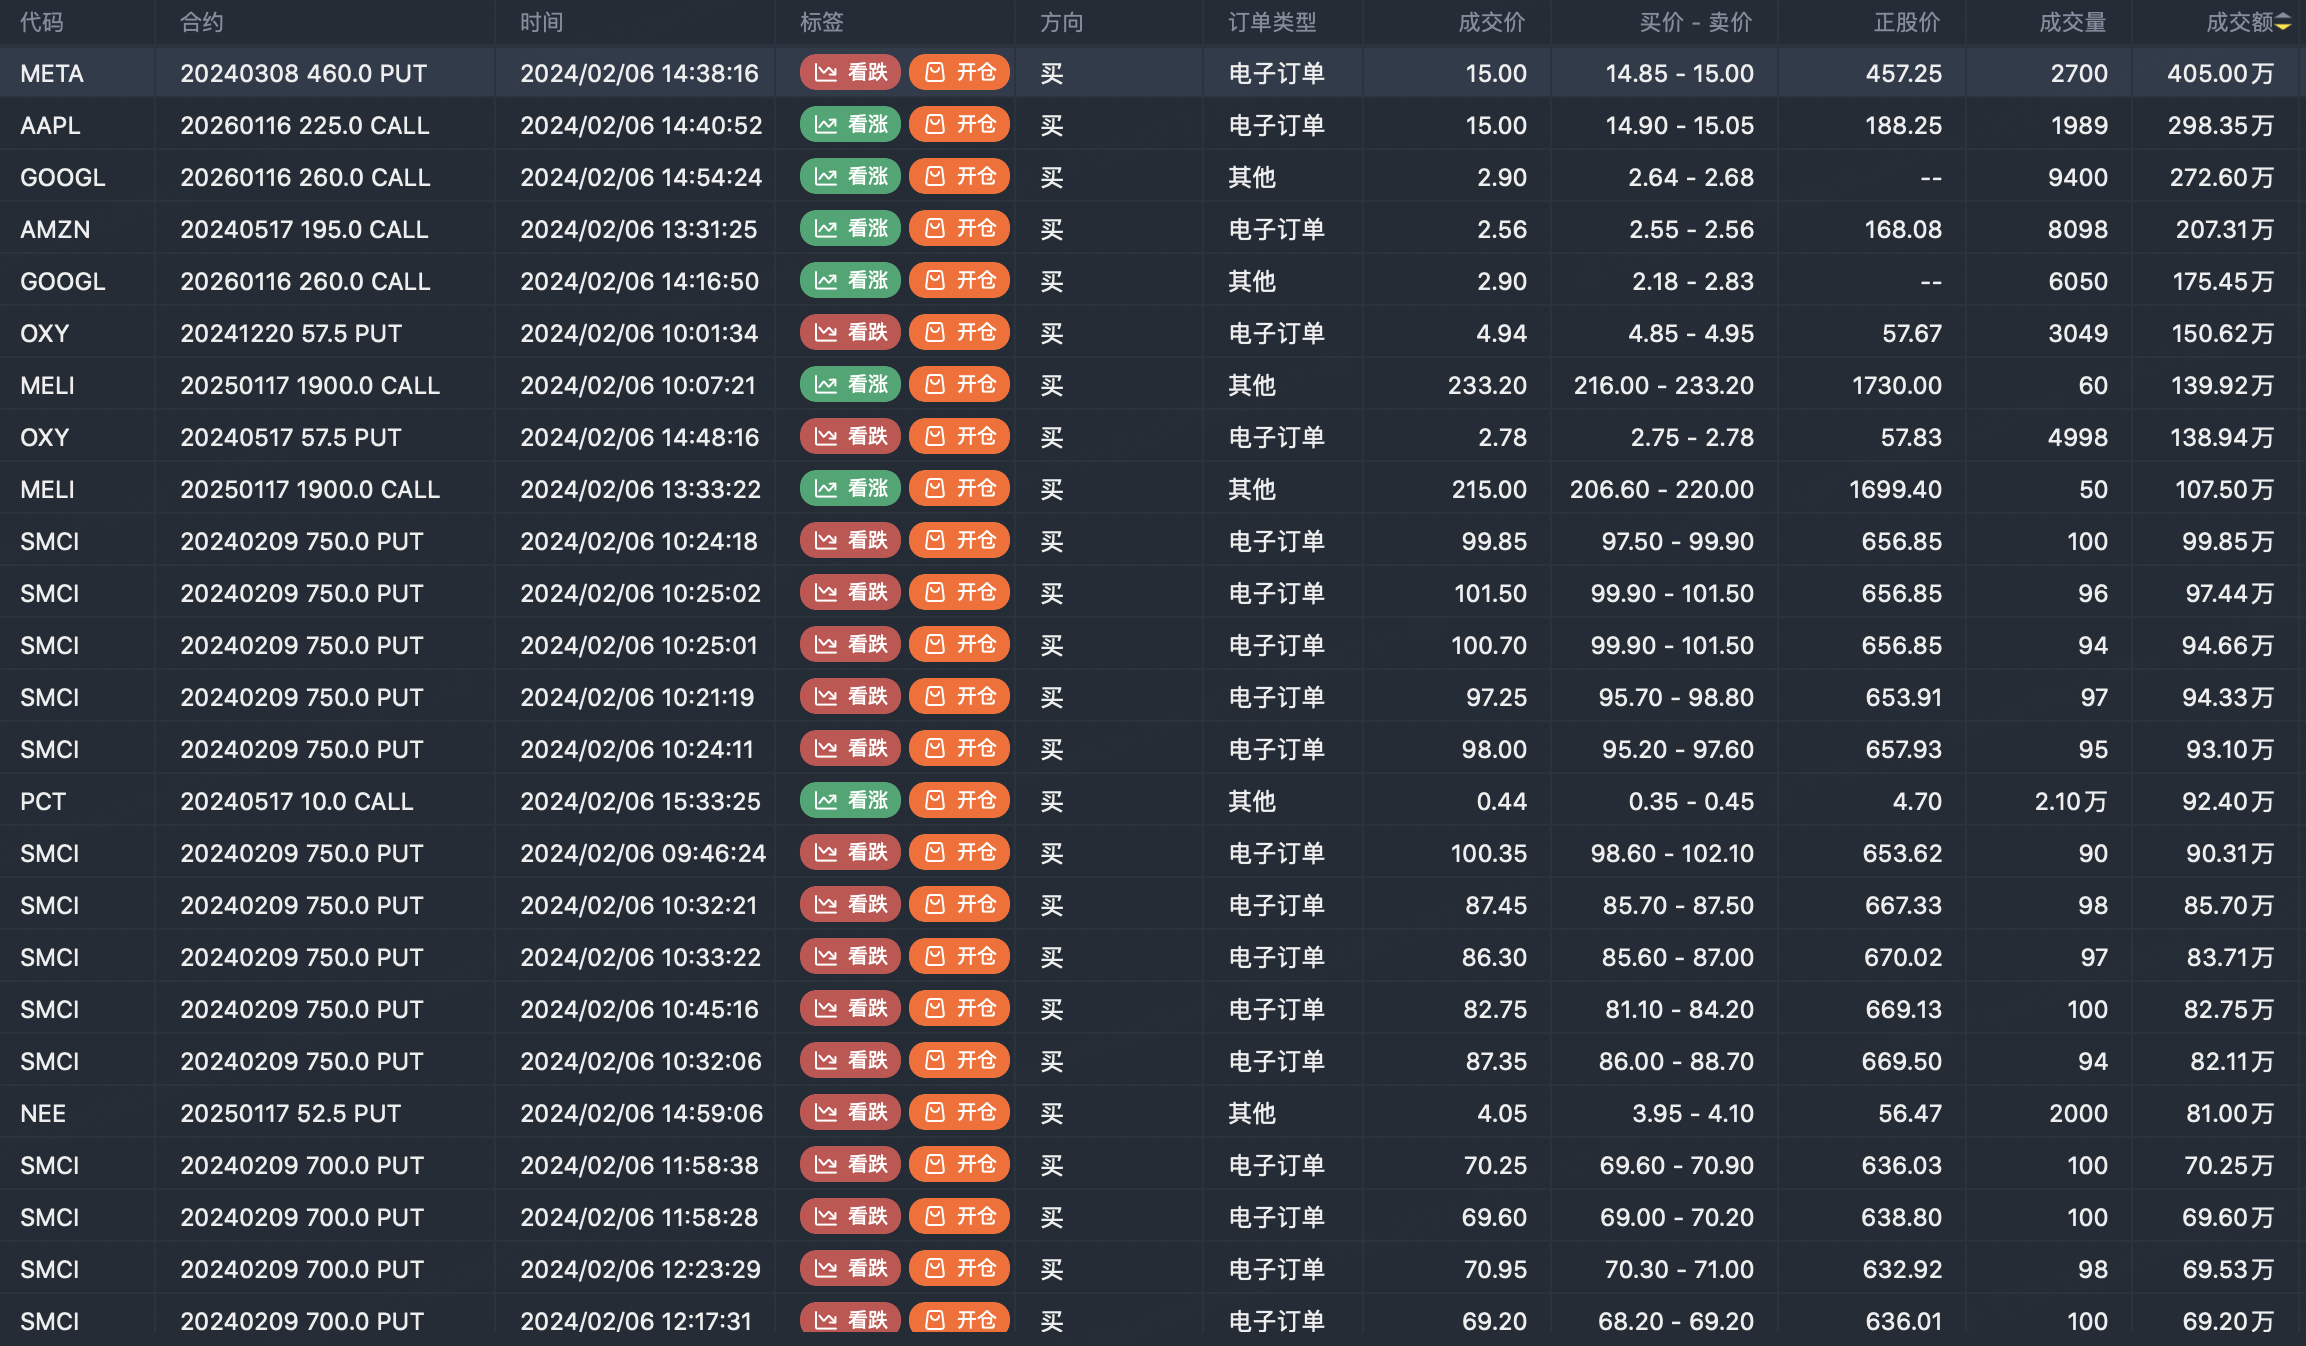The height and width of the screenshot is (1346, 2306).
Task: Select the PCT 20240517 10.0 CALL row
Action: click(297, 801)
